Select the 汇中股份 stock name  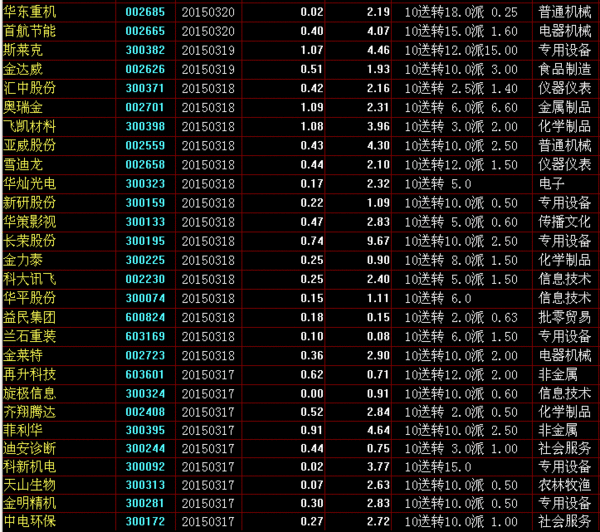pos(30,88)
